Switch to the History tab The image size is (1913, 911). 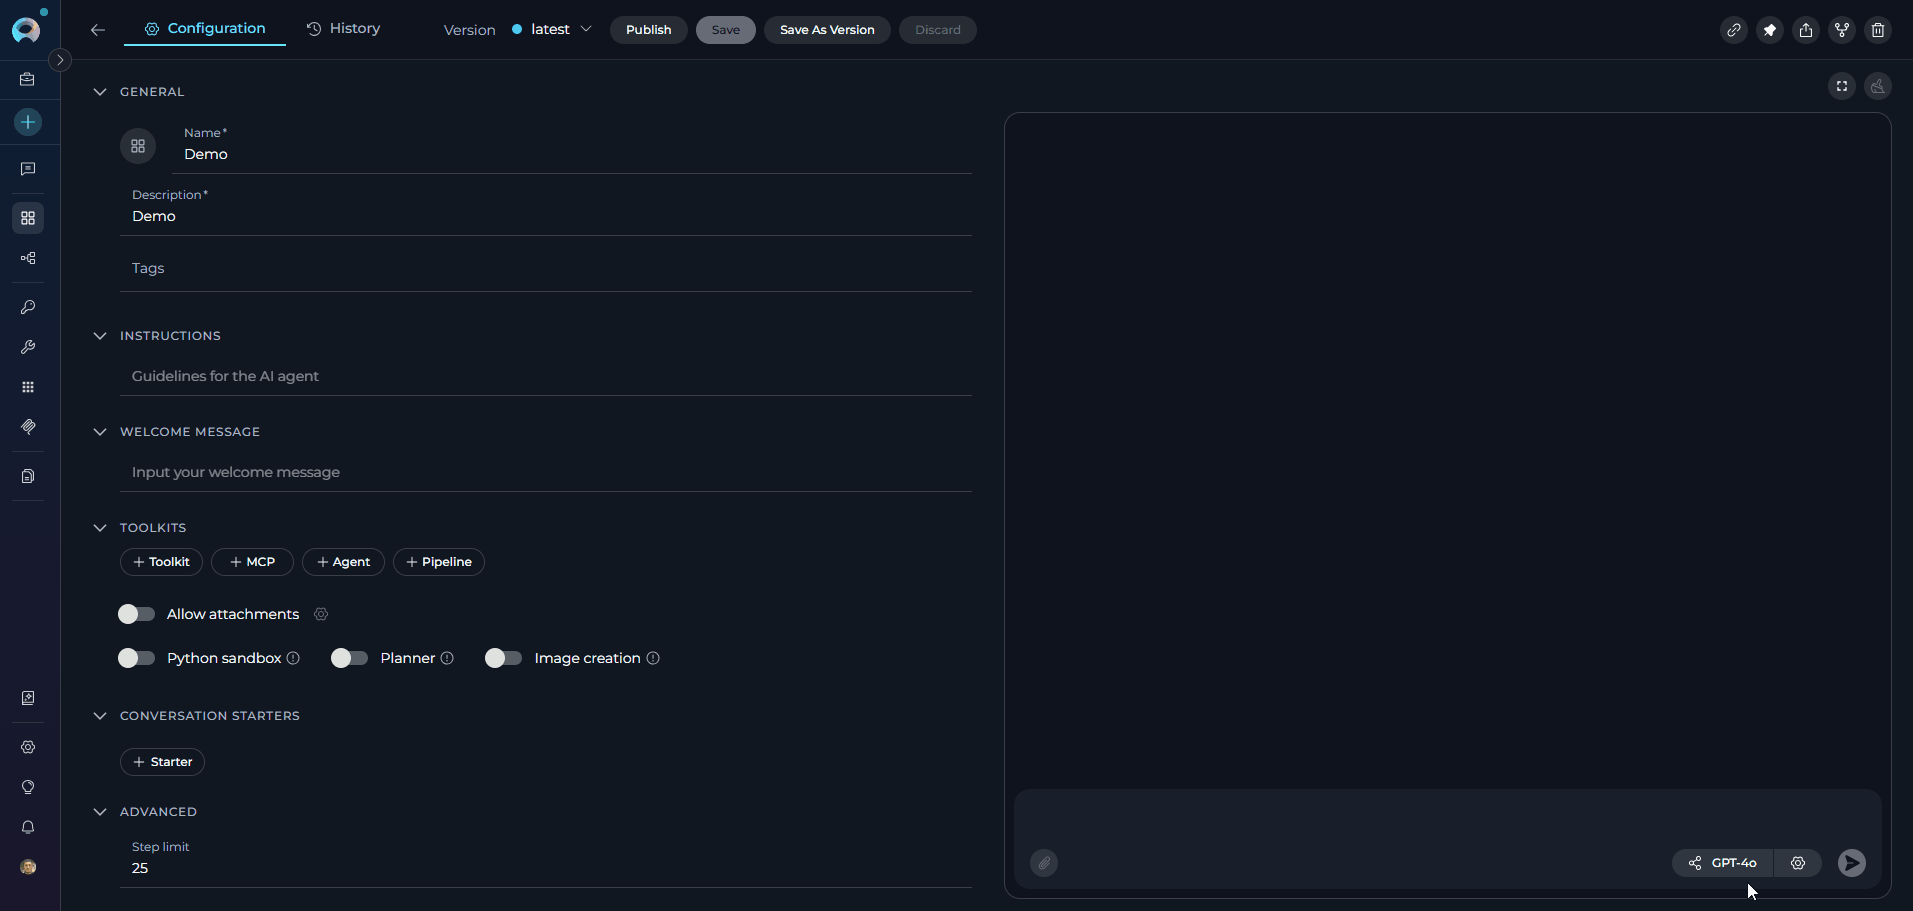click(x=343, y=28)
